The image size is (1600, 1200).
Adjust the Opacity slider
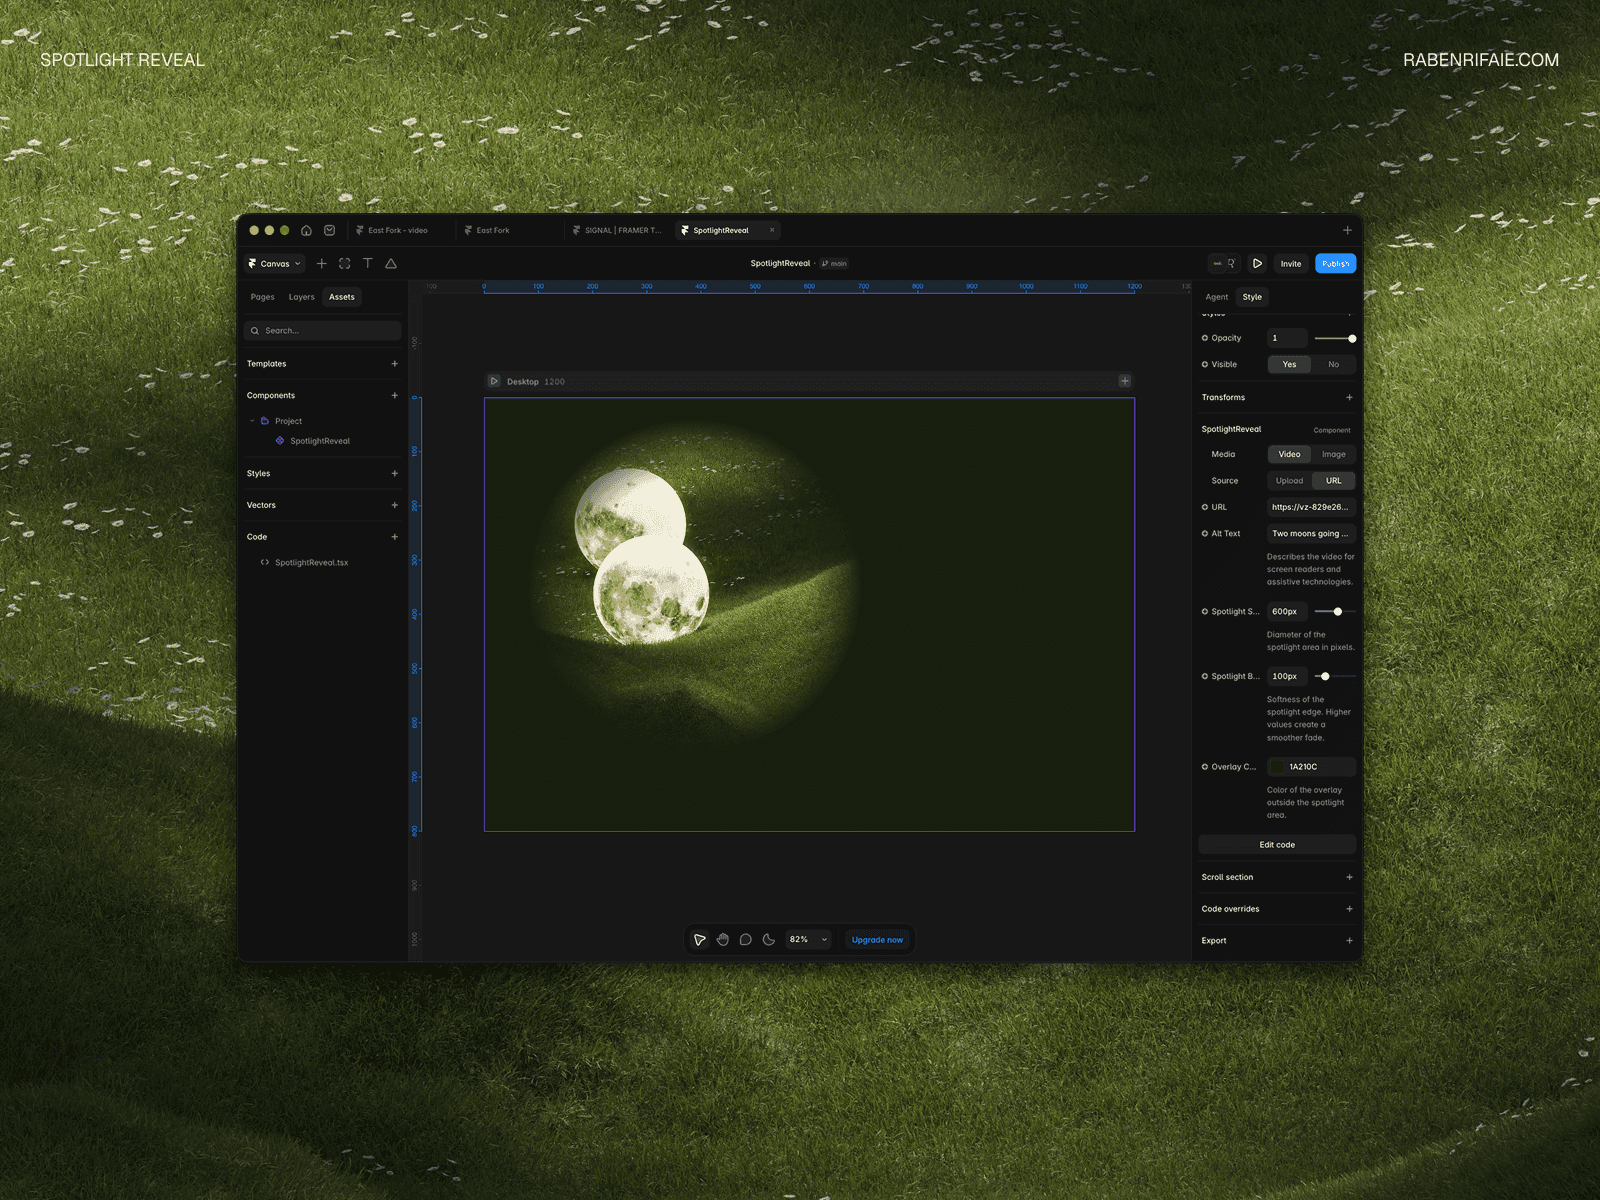click(x=1335, y=339)
